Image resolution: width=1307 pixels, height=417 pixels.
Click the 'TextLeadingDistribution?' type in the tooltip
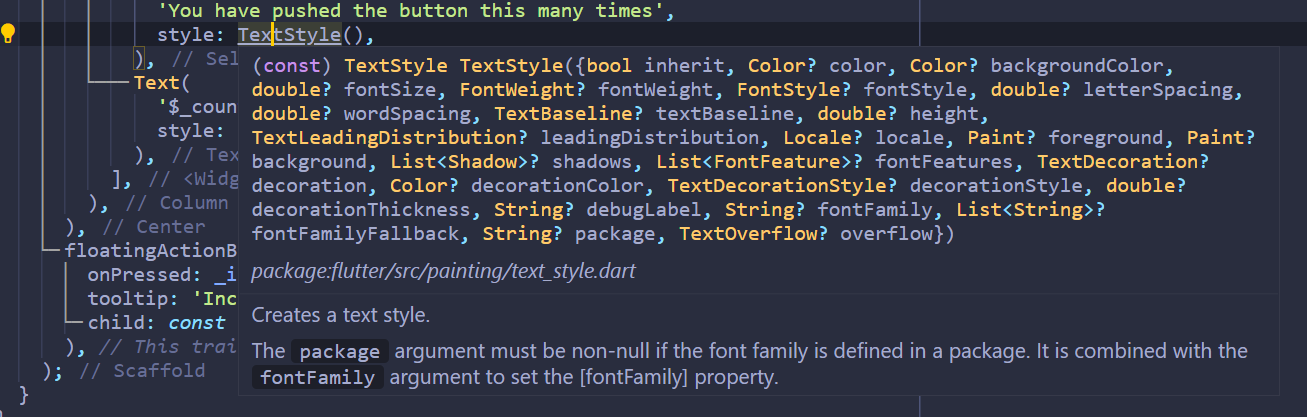coord(390,138)
